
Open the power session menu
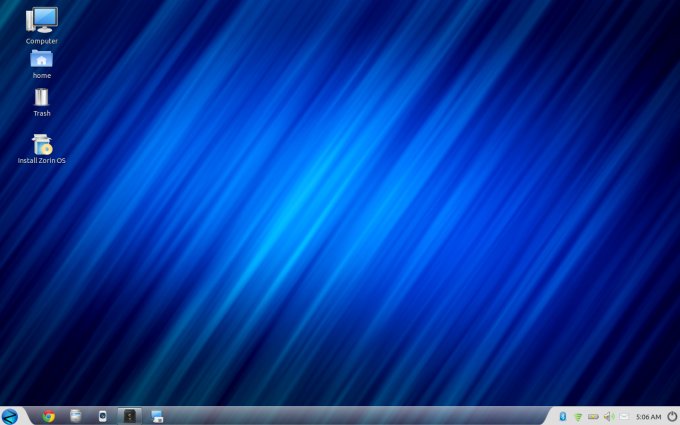pyautogui.click(x=672, y=417)
